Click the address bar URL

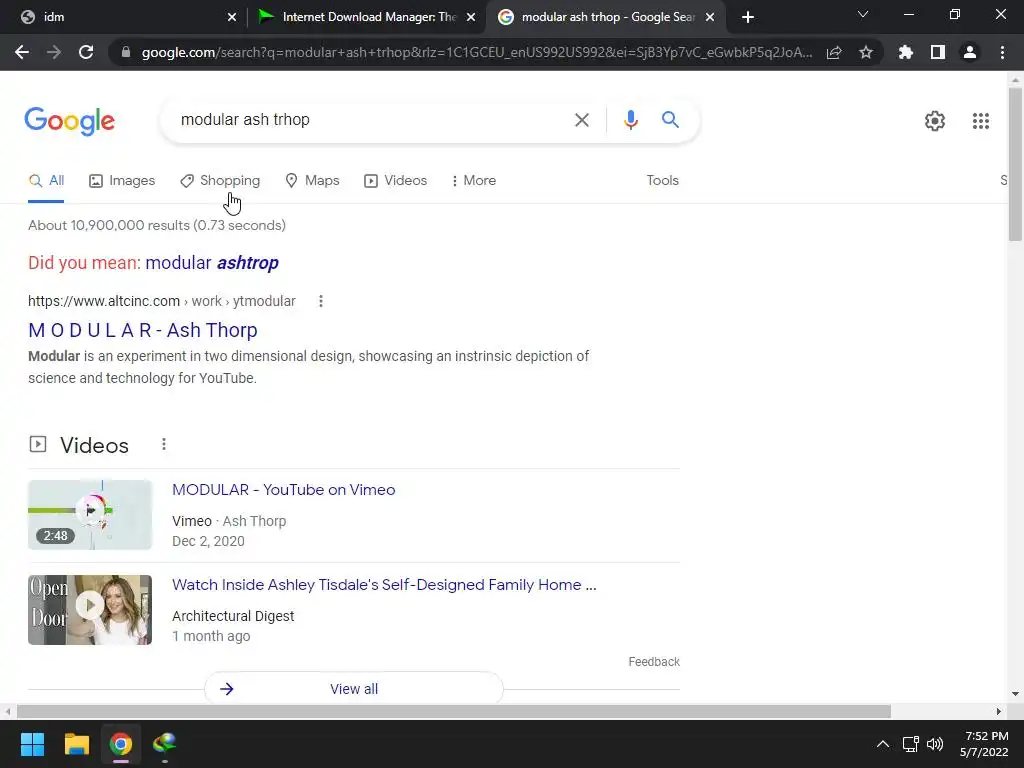(x=477, y=53)
